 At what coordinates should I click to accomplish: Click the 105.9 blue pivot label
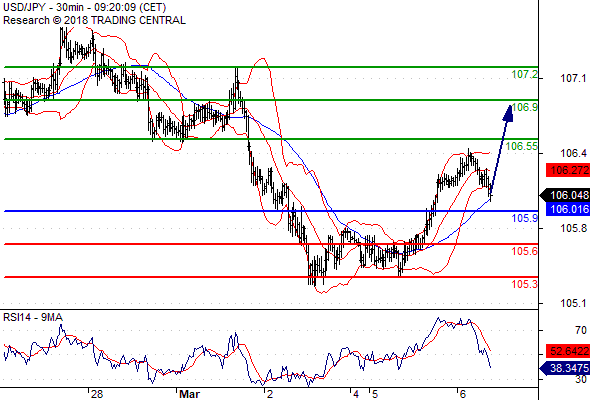(x=525, y=218)
